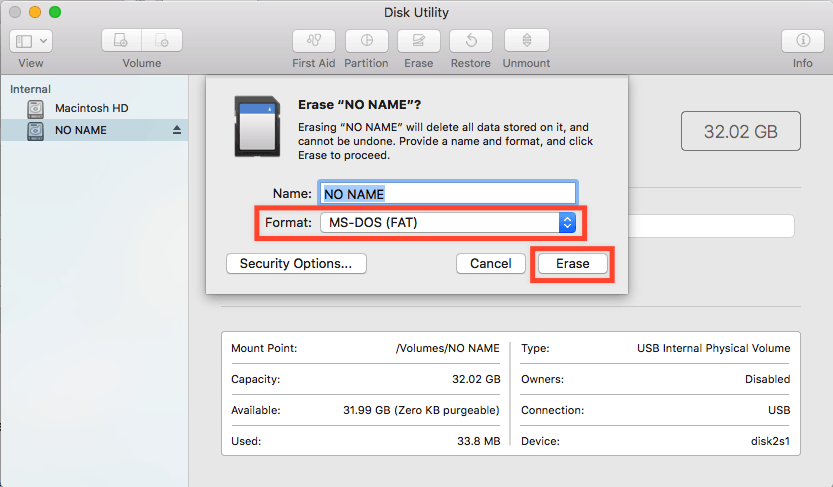Eject the NO NAME volume

[x=177, y=130]
